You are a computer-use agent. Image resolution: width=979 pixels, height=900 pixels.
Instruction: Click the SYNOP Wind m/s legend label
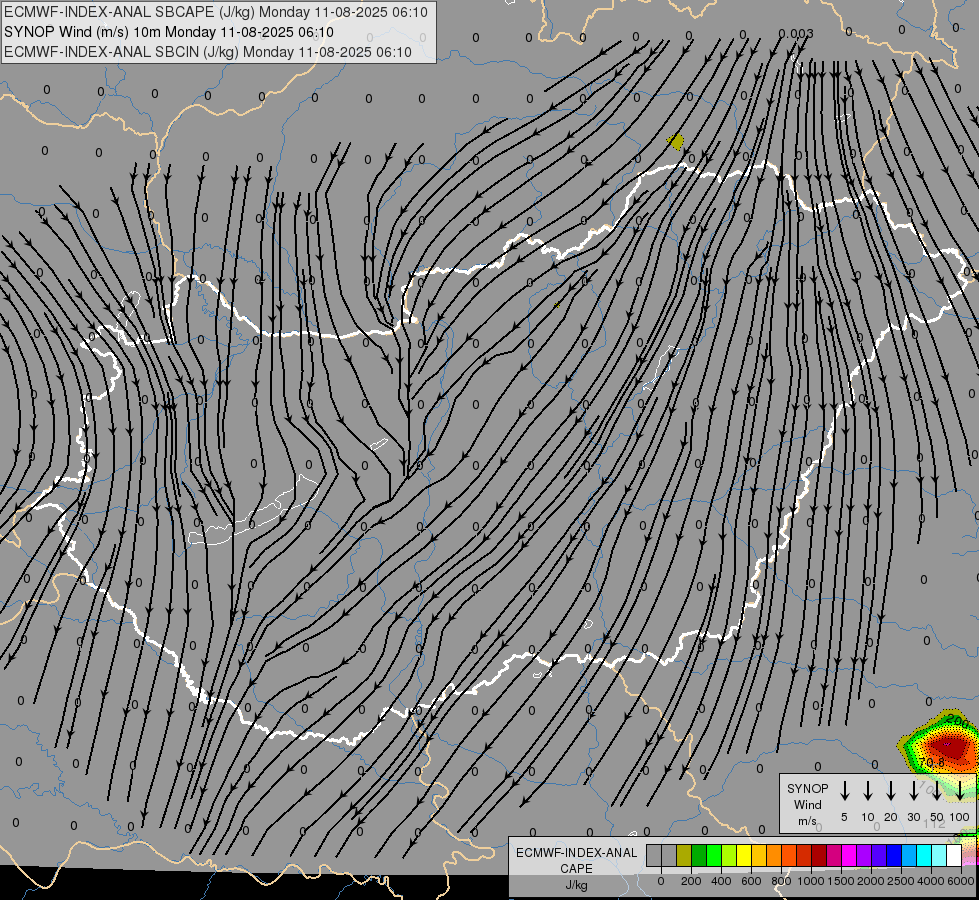click(x=807, y=804)
